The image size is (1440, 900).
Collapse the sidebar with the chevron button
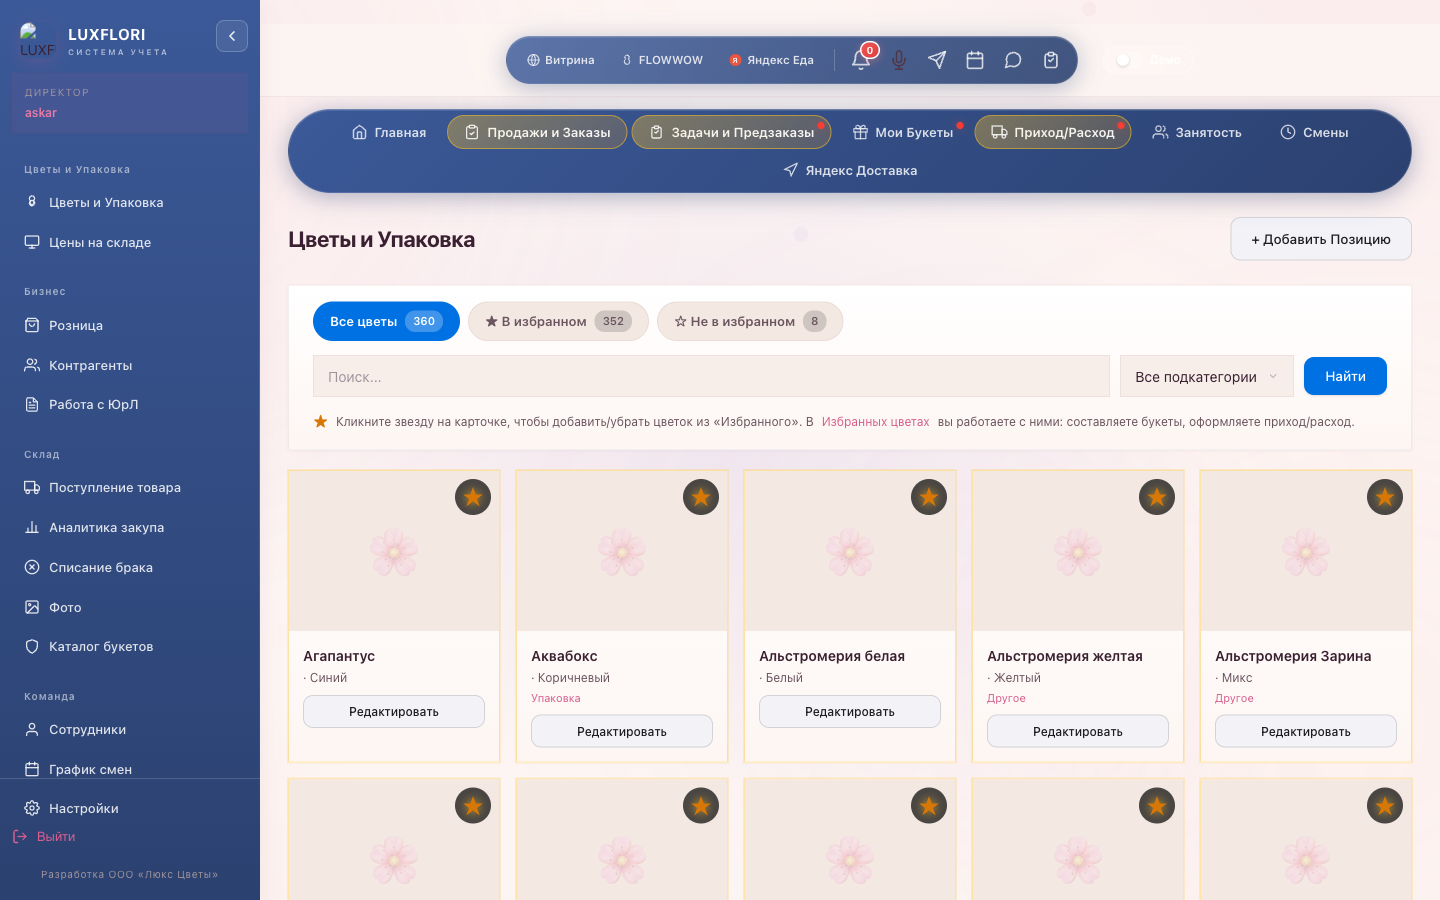(x=232, y=36)
